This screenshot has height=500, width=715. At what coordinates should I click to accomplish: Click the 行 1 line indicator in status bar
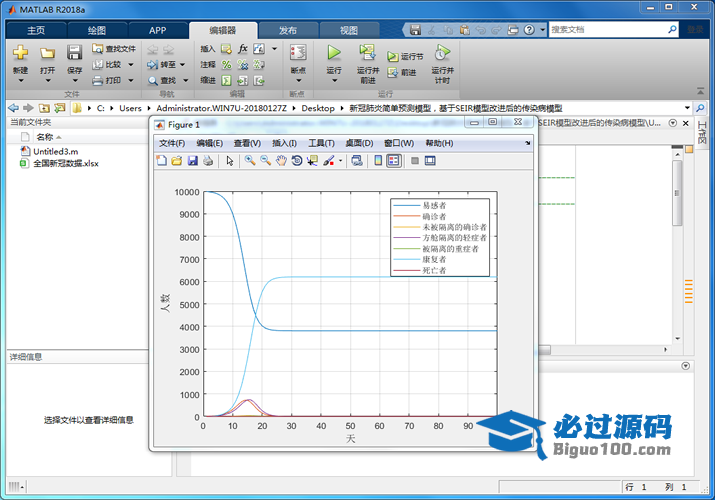[636, 487]
